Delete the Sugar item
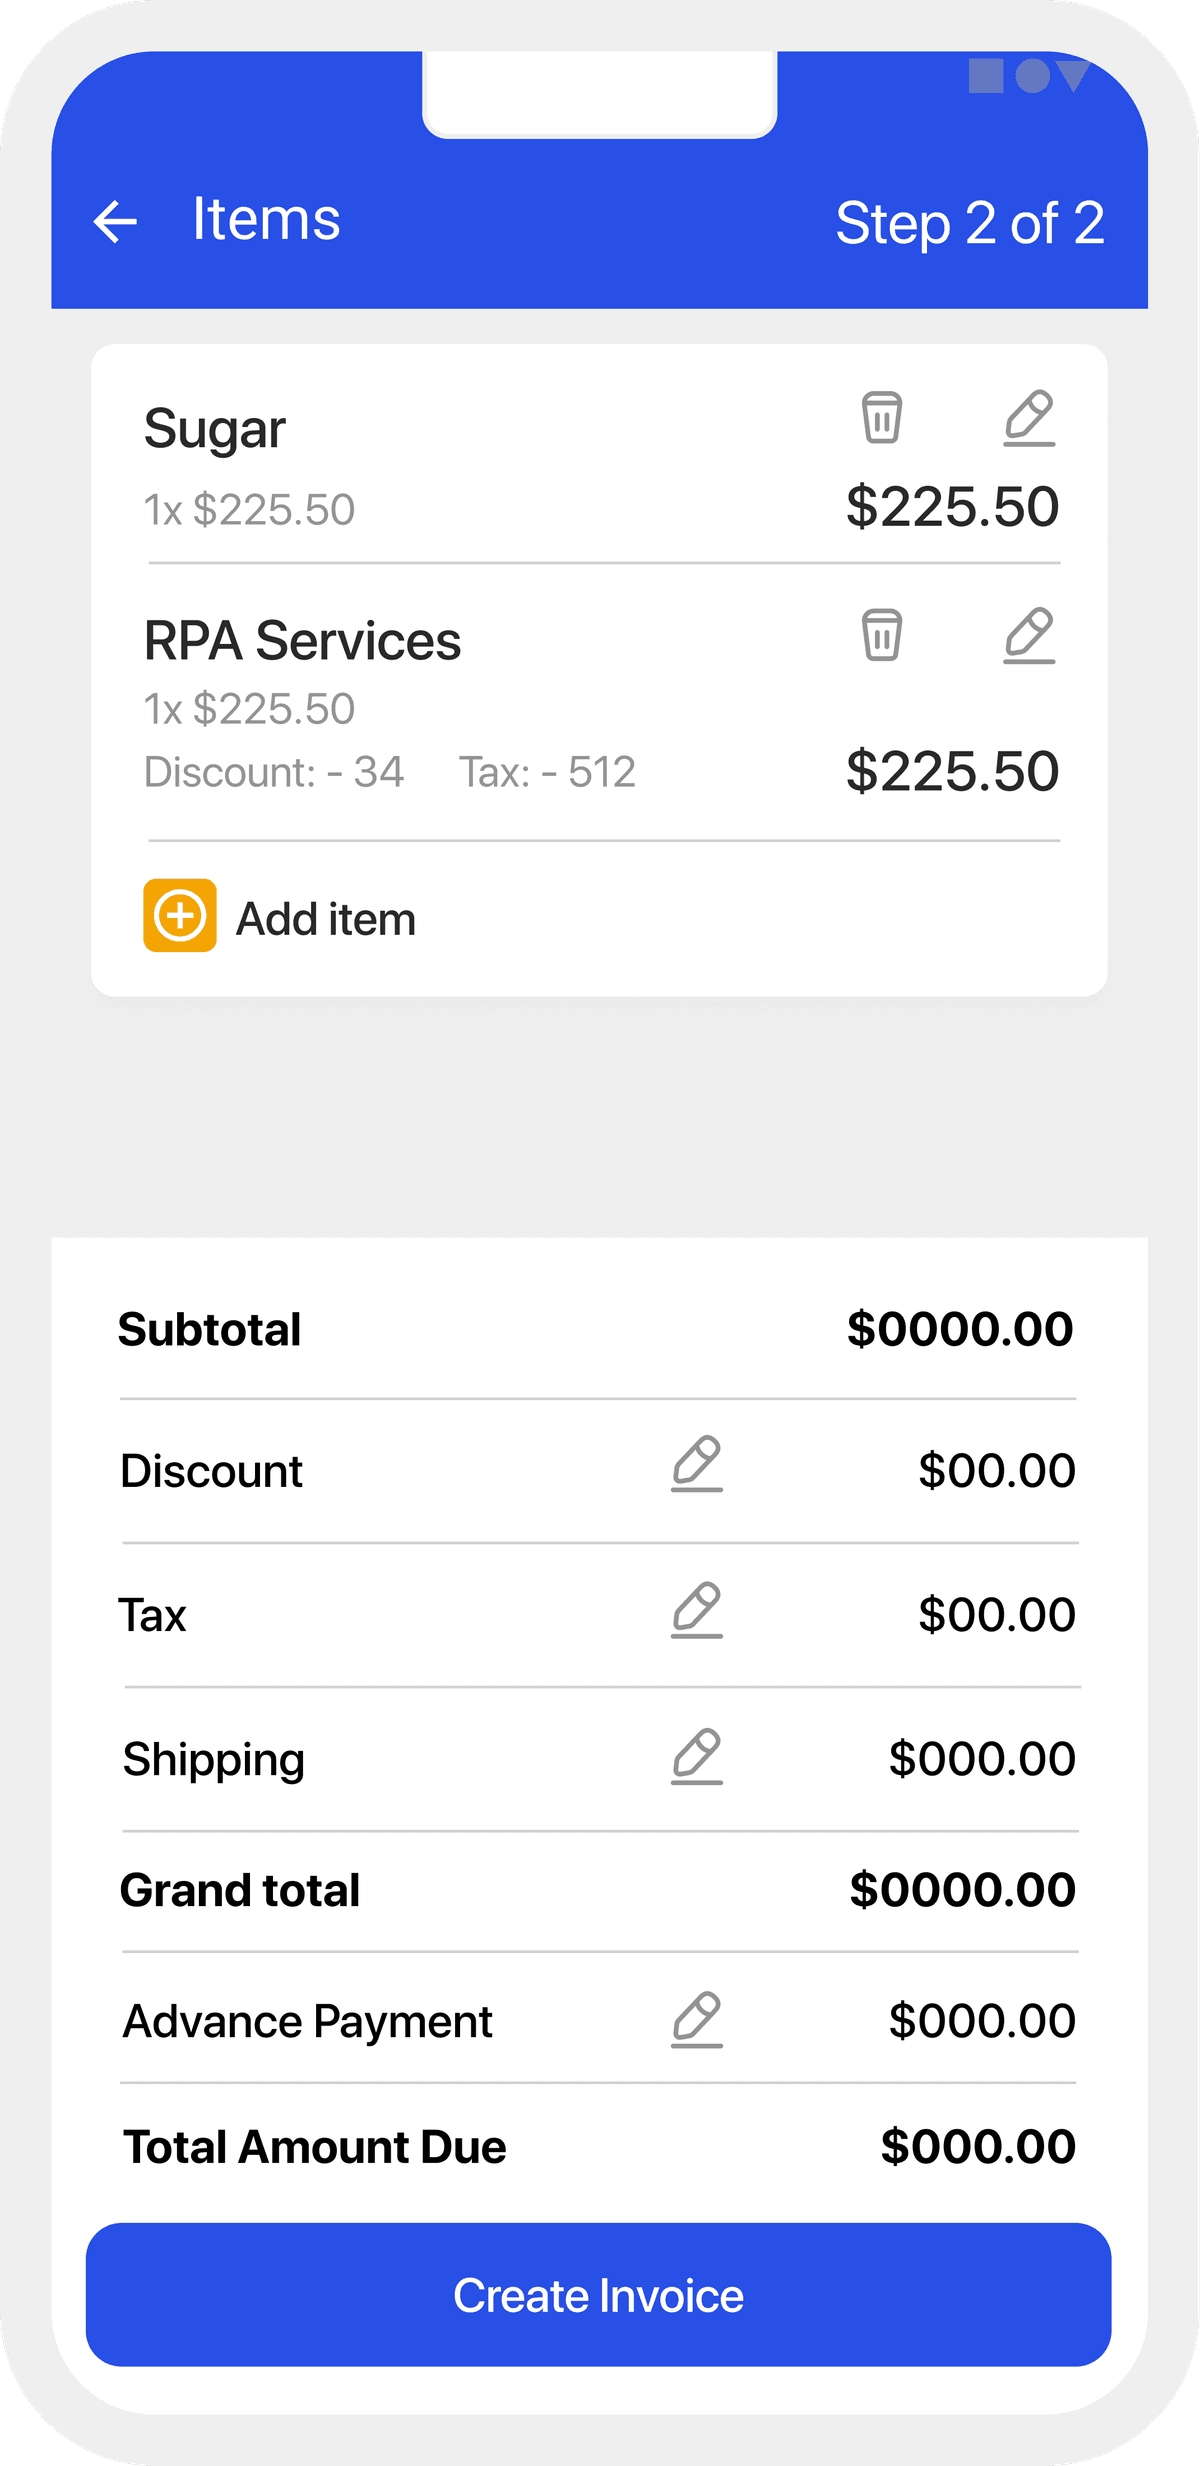This screenshot has height=2466, width=1200. (881, 417)
